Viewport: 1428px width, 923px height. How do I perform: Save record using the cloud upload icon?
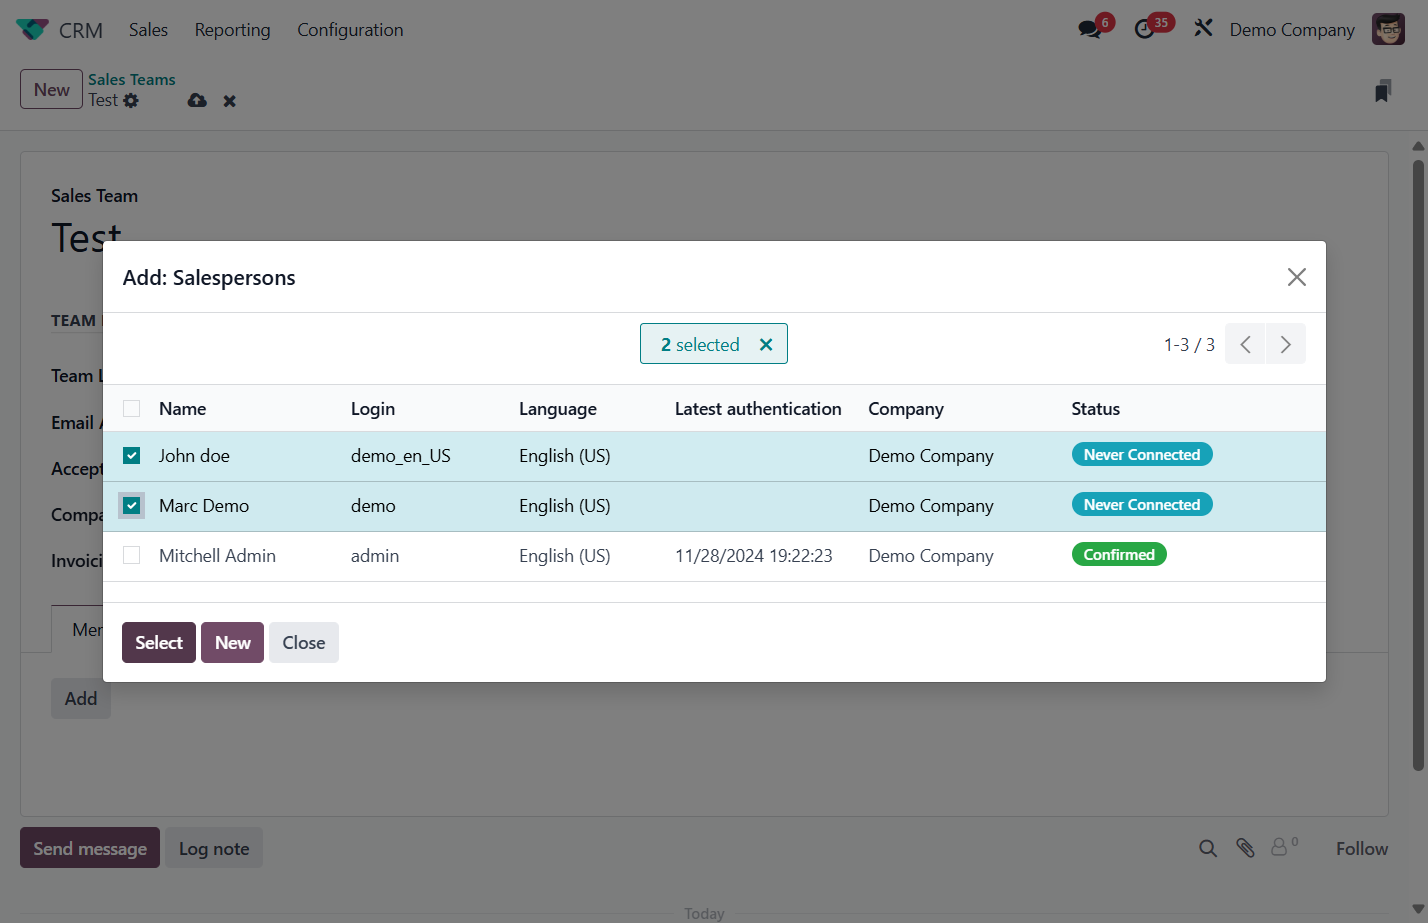[x=197, y=100]
